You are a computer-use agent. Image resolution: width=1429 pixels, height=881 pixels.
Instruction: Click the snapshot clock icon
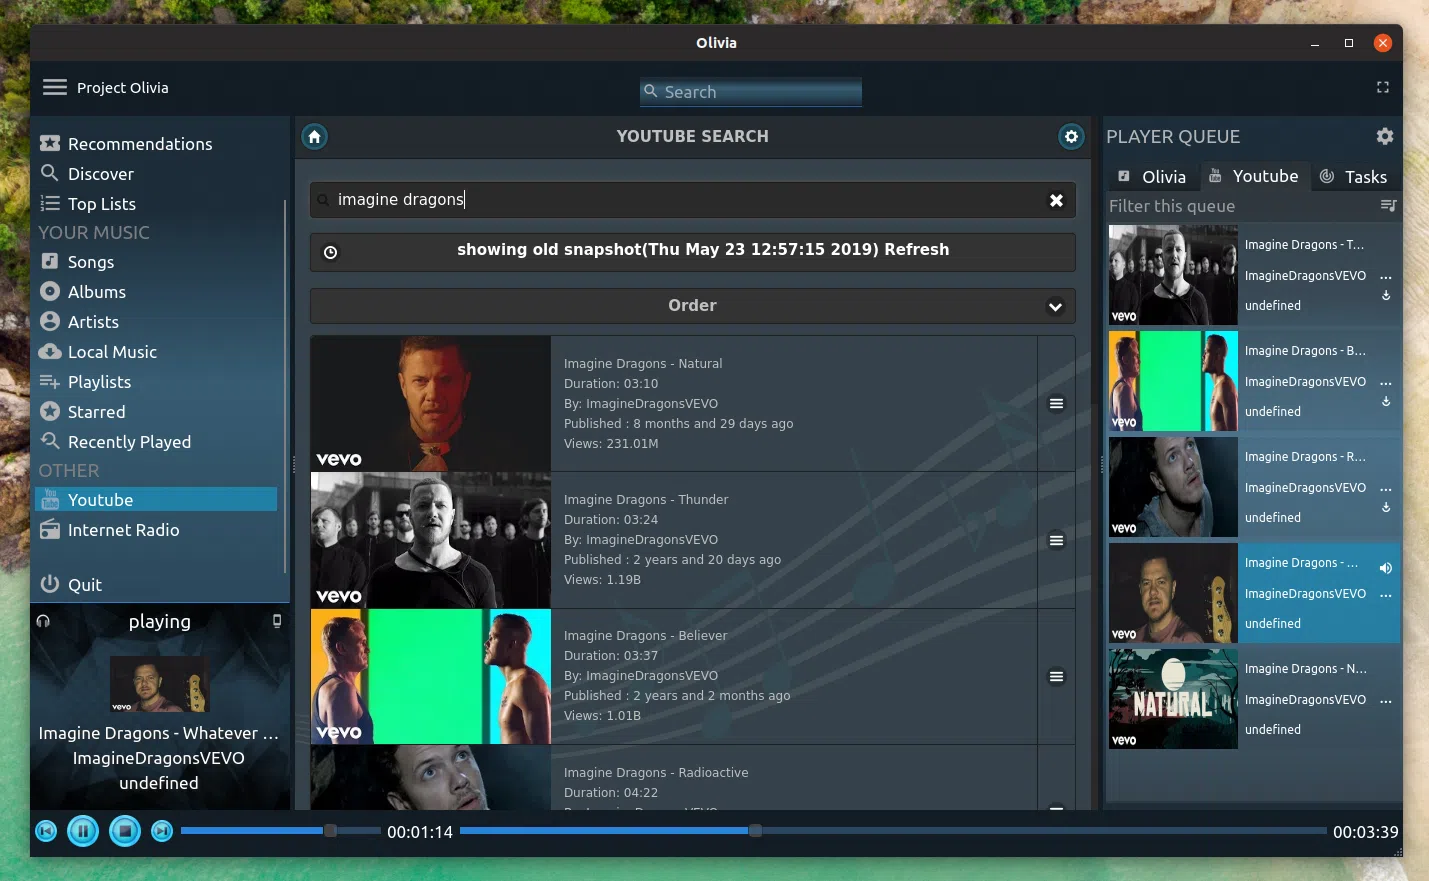point(331,252)
